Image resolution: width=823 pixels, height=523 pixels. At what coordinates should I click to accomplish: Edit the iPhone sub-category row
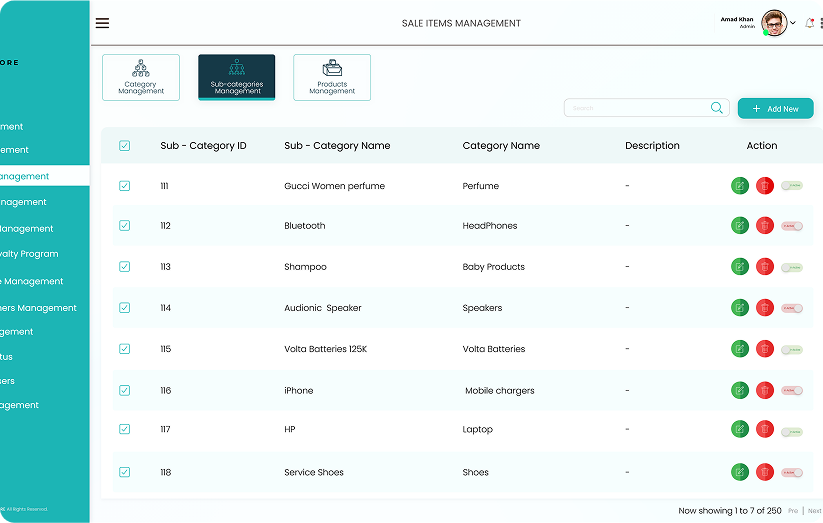740,390
